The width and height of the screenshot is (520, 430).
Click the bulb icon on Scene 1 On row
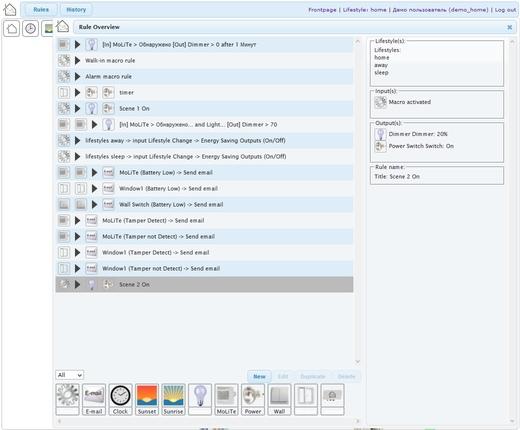(x=91, y=108)
